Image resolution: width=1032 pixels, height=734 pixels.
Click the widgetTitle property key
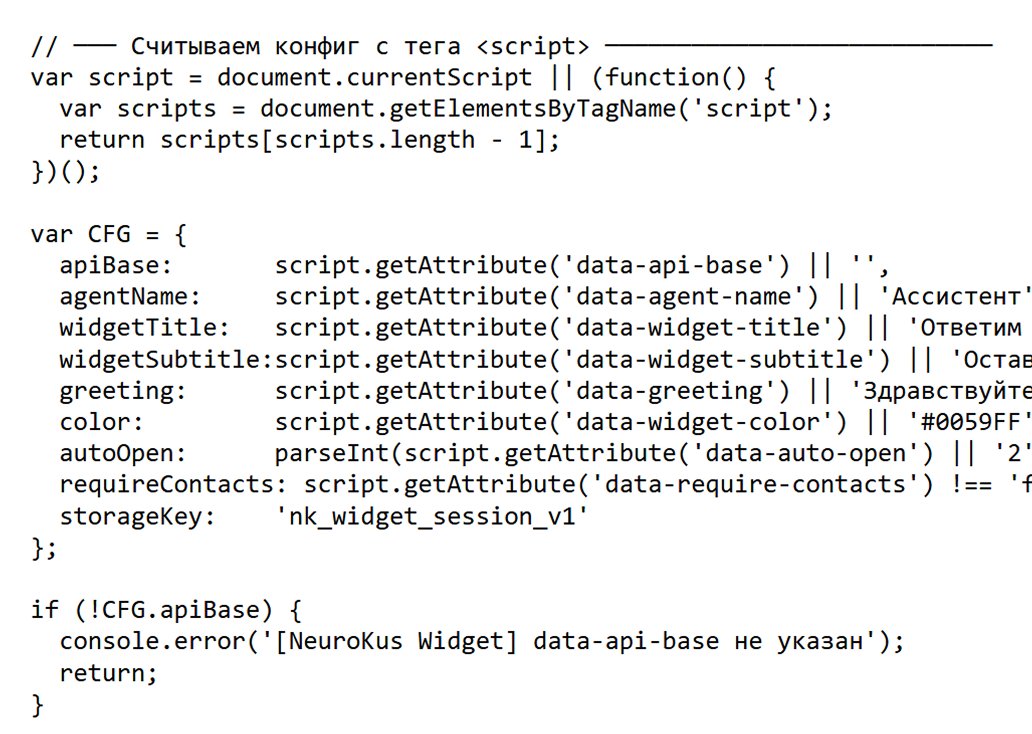(x=144, y=328)
